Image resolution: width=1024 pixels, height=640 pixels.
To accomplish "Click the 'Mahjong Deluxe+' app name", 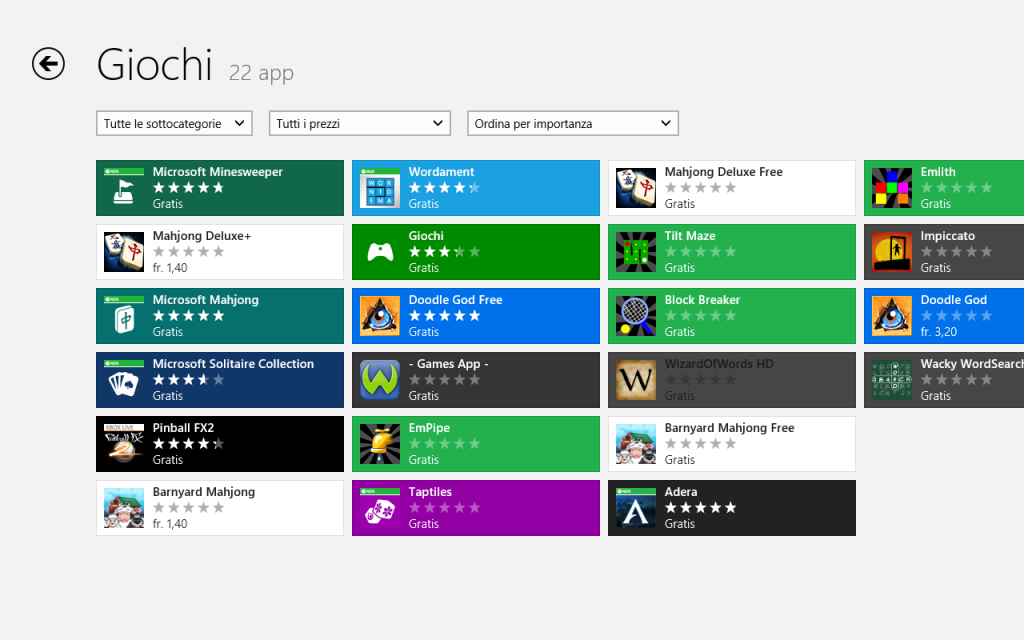I will pos(202,236).
